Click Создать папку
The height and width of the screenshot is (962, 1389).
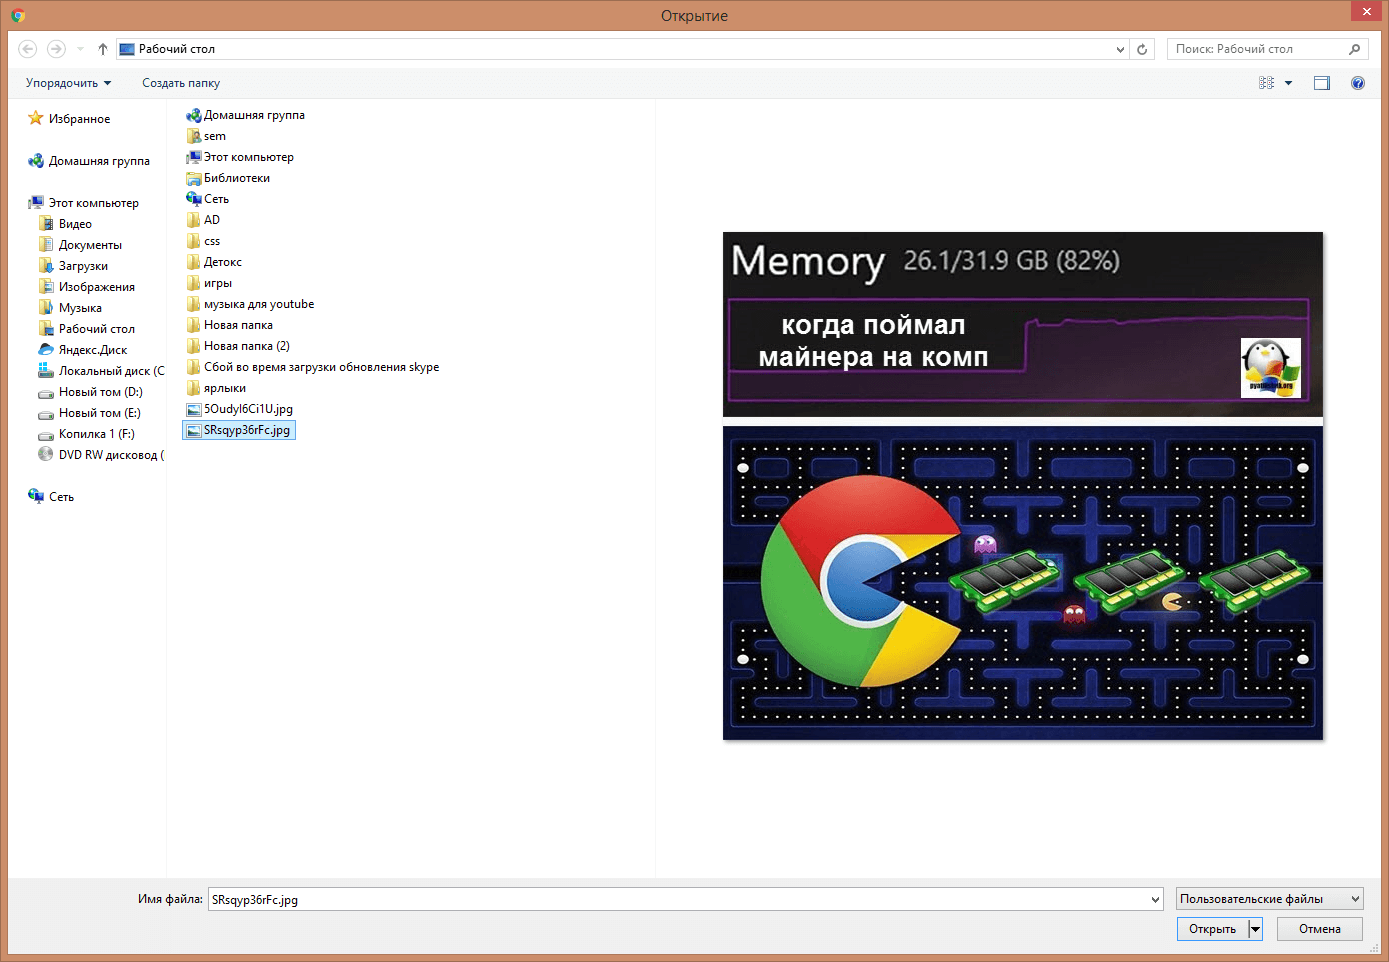click(x=181, y=83)
